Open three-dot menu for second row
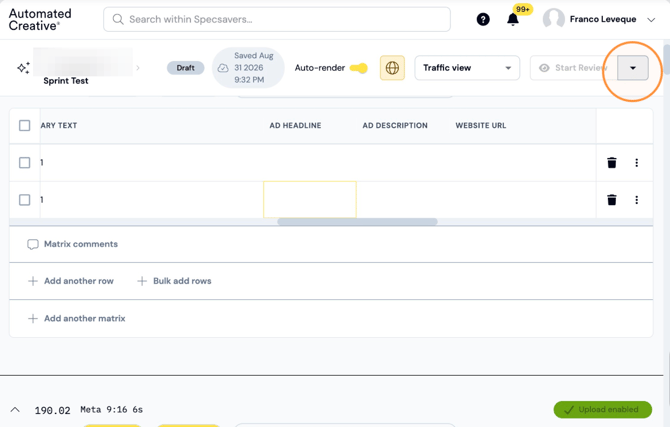This screenshot has height=427, width=670. [637, 200]
